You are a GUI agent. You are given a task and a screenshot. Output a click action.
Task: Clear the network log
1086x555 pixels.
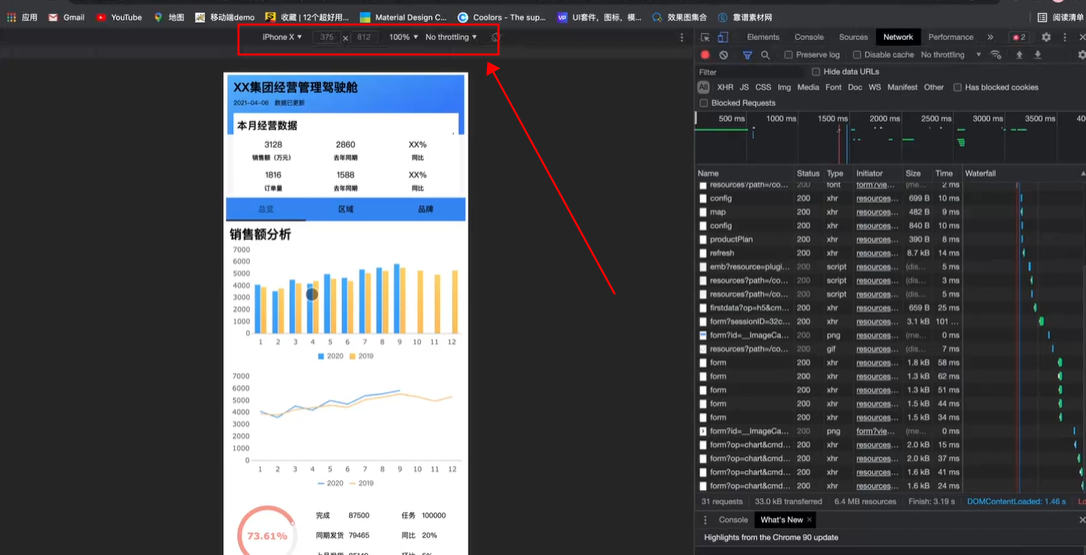coord(724,55)
